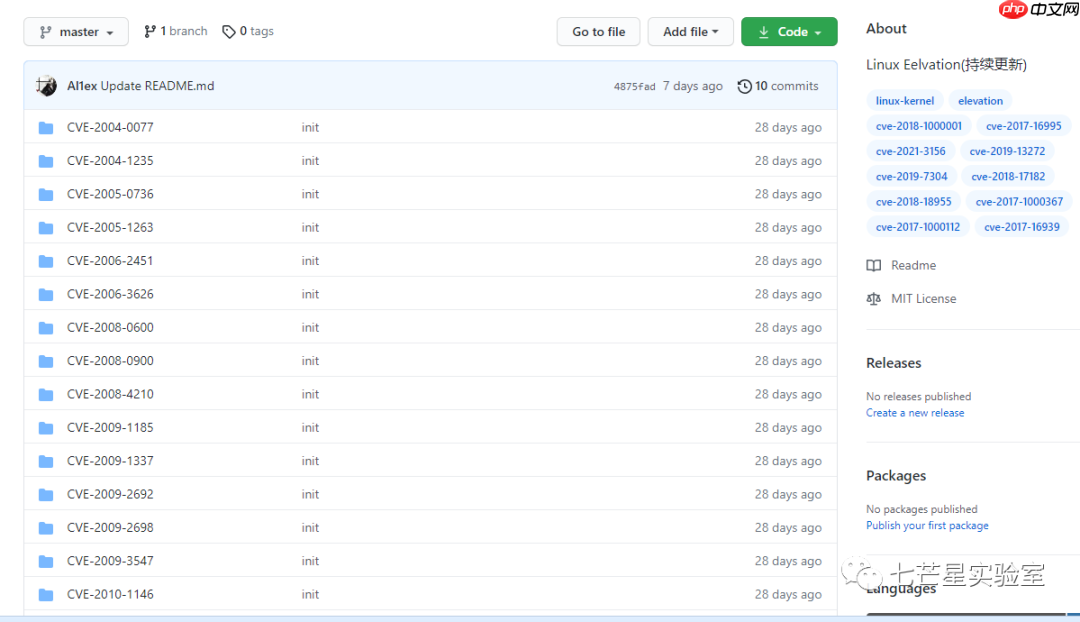Image resolution: width=1080 pixels, height=622 pixels.
Task: Click the folder icon for CVE-2004-0077
Action: pyautogui.click(x=46, y=127)
